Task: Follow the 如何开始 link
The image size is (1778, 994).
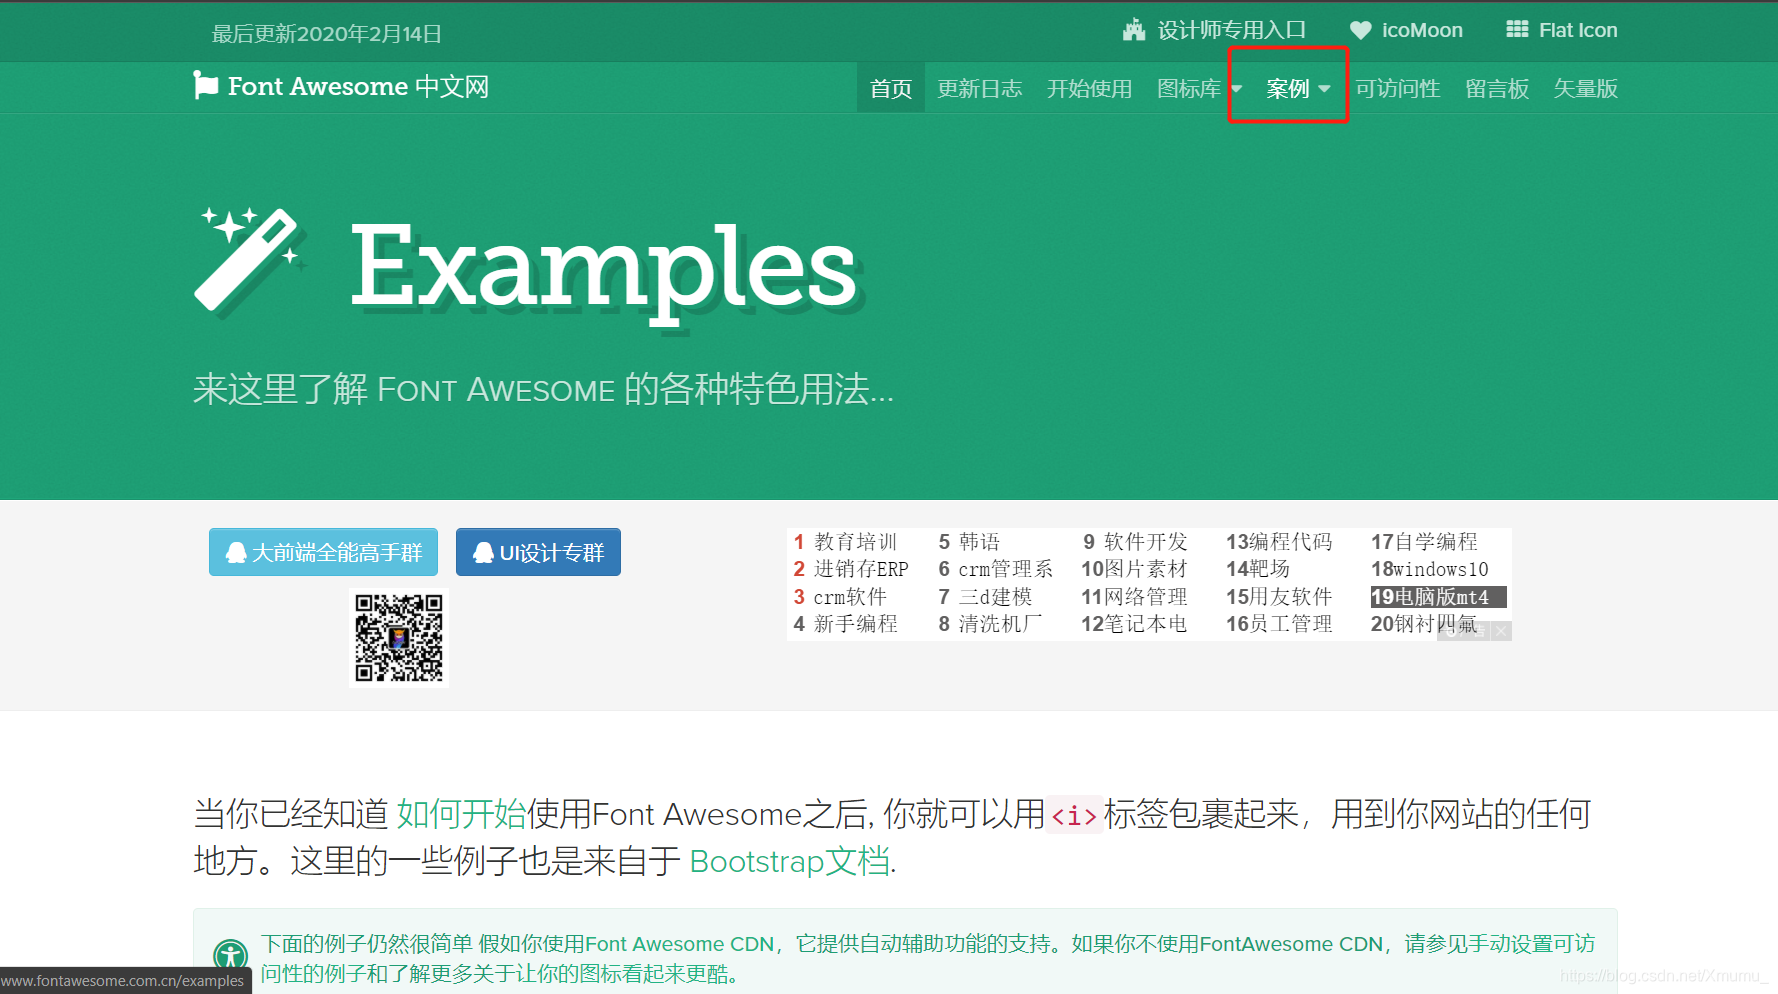Action: click(x=461, y=814)
